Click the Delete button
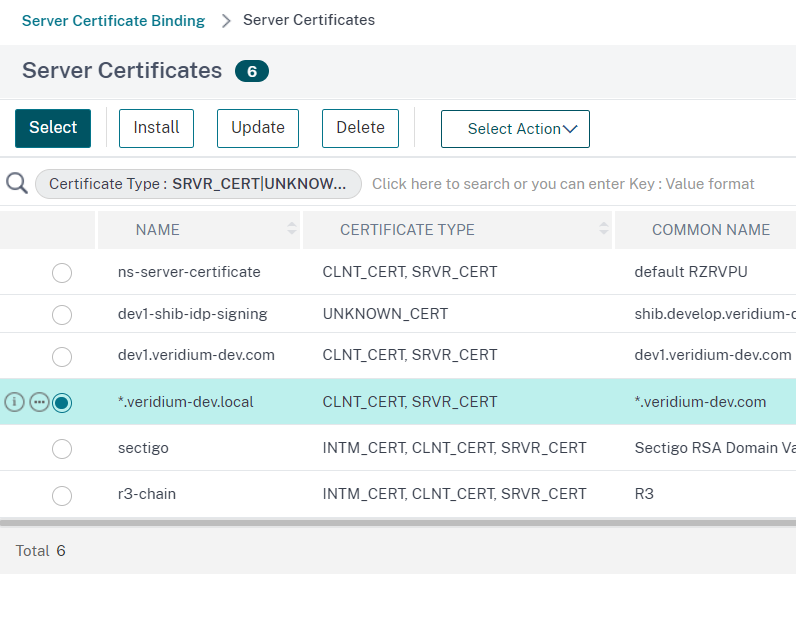The height and width of the screenshot is (621, 796). tap(360, 128)
